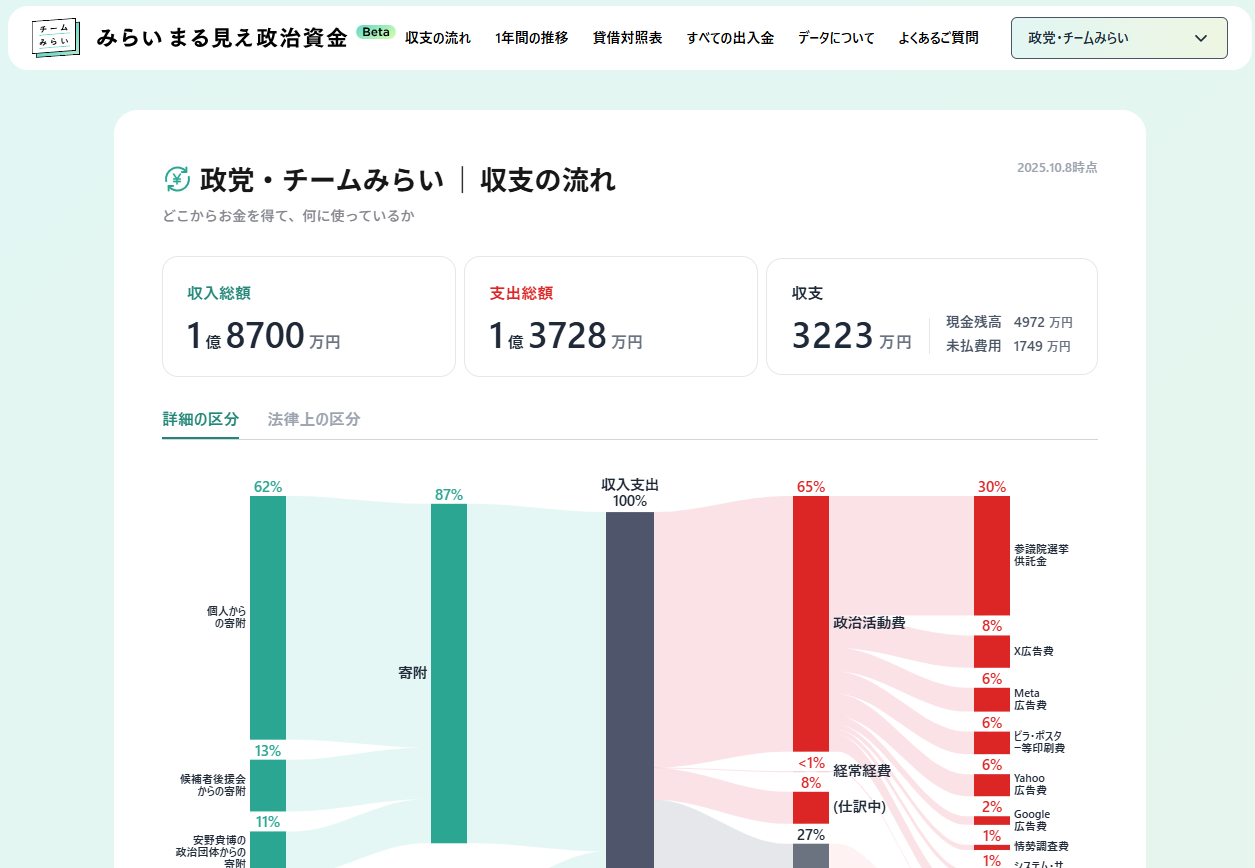Switch to the 法律上の区分 tab
The image size is (1255, 868).
315,420
